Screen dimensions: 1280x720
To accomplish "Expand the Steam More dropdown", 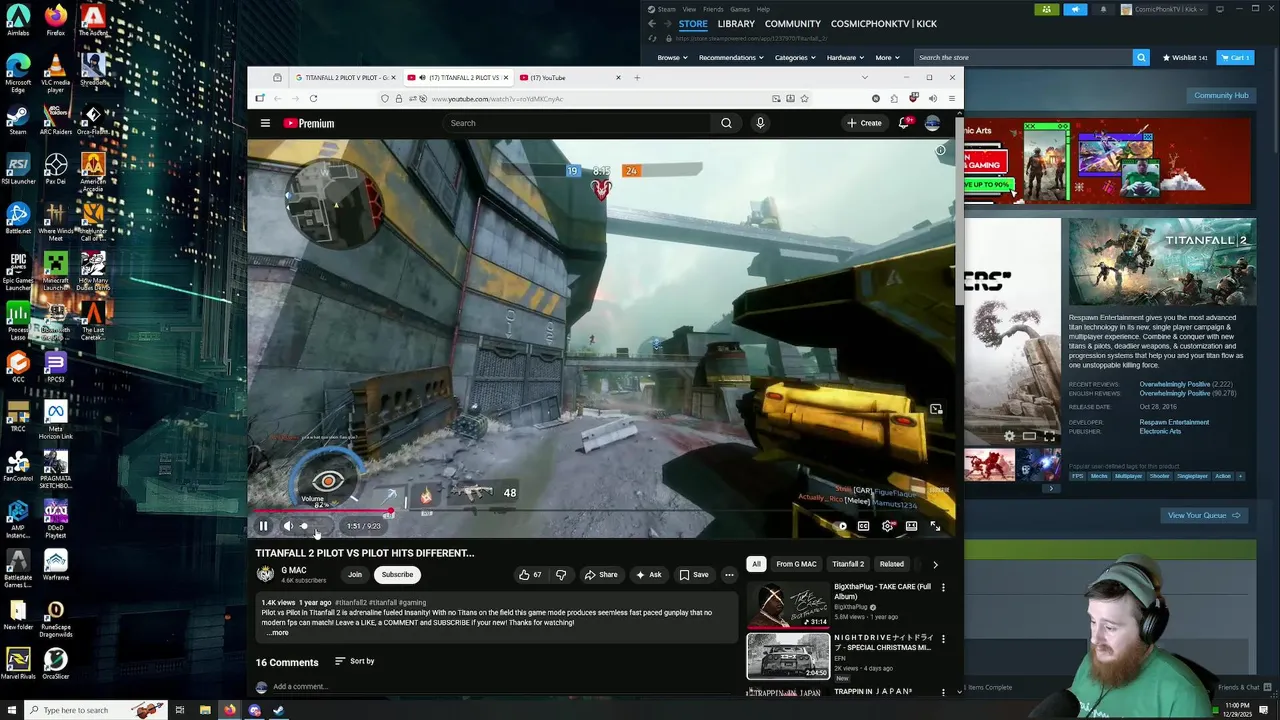I will coord(886,58).
